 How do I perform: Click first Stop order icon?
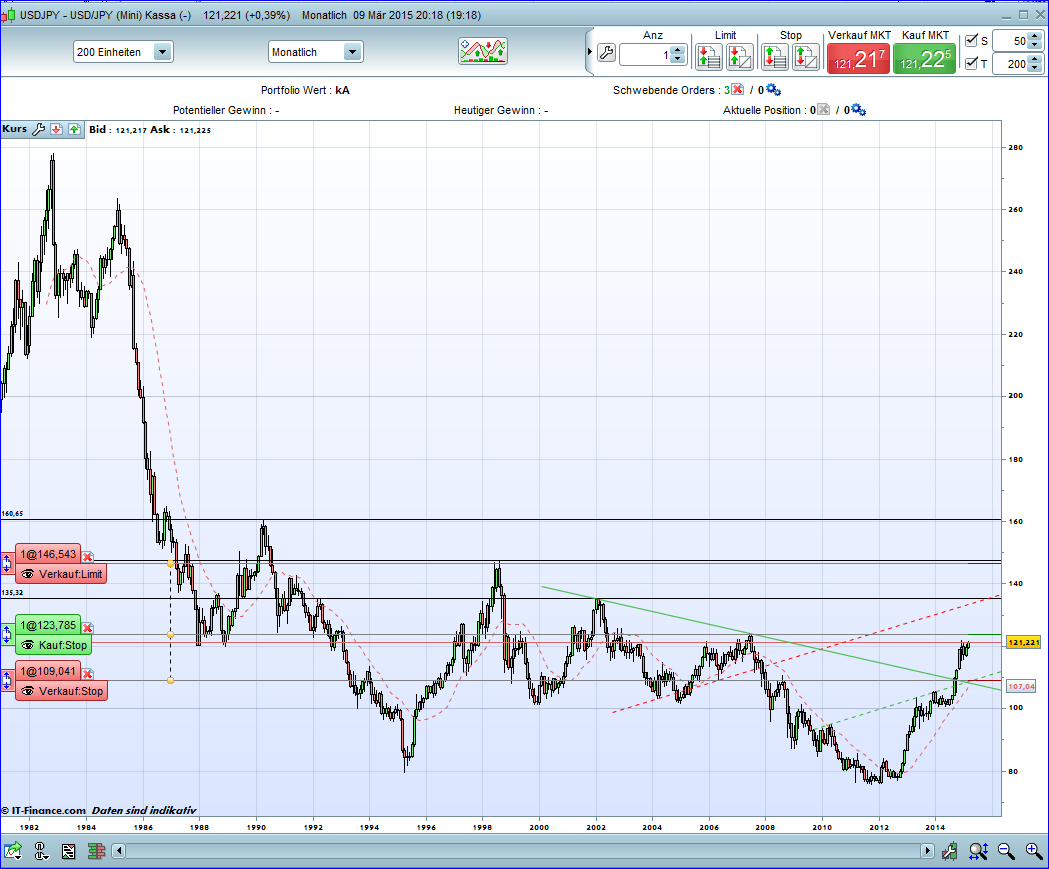click(775, 58)
